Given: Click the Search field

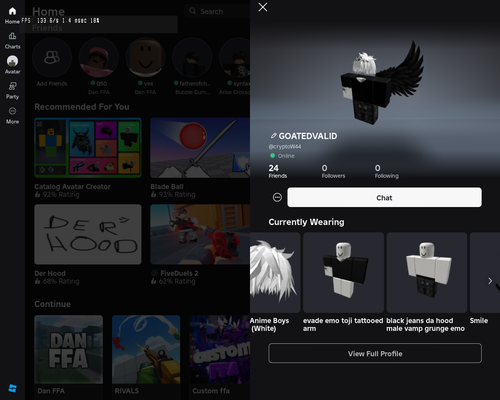Looking at the screenshot, I should [x=217, y=11].
